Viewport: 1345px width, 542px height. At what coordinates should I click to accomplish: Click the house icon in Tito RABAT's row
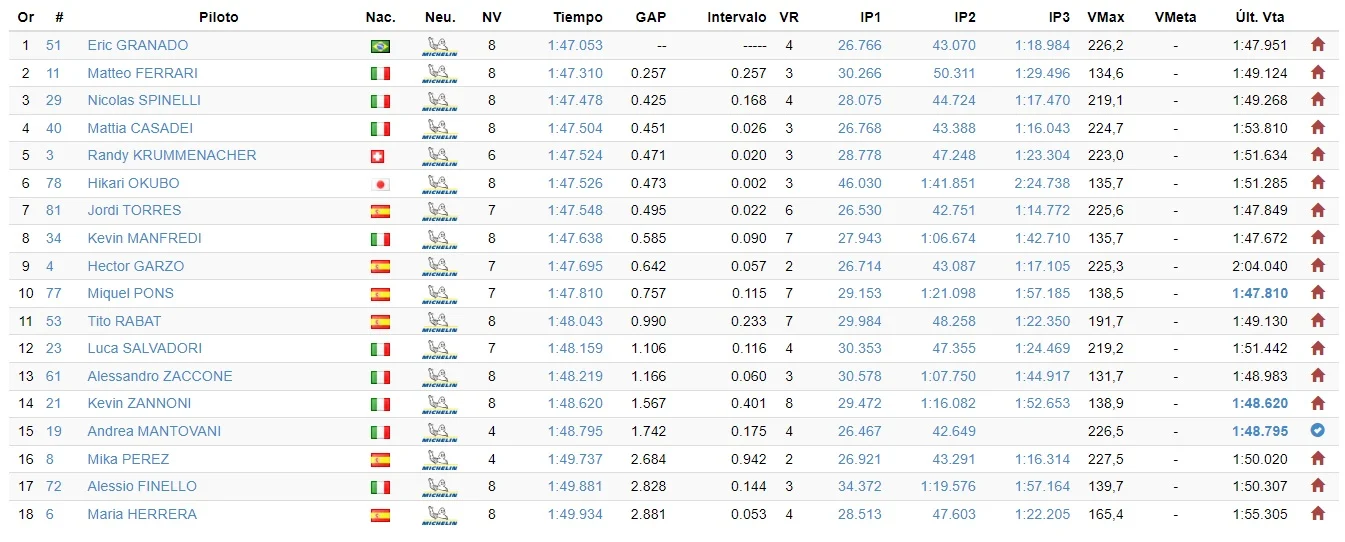tap(1317, 321)
